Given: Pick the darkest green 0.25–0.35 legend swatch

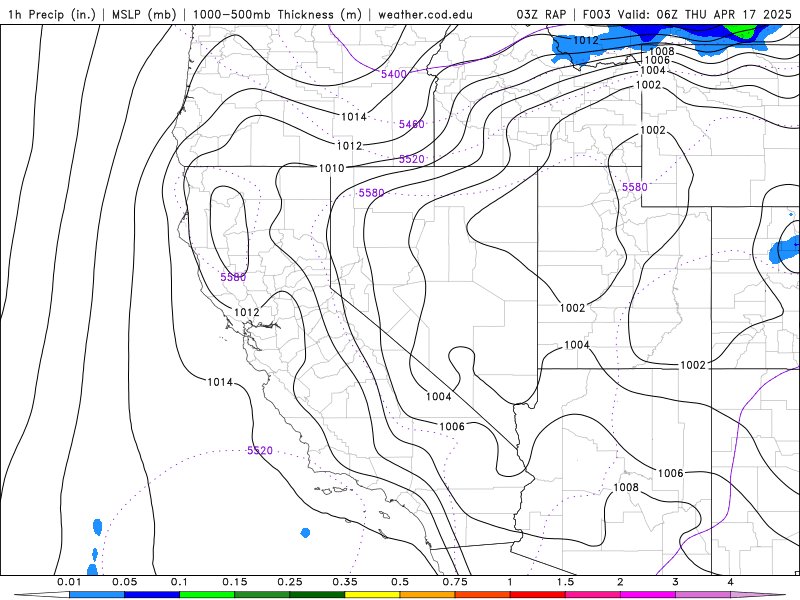Looking at the screenshot, I should coord(317,595).
